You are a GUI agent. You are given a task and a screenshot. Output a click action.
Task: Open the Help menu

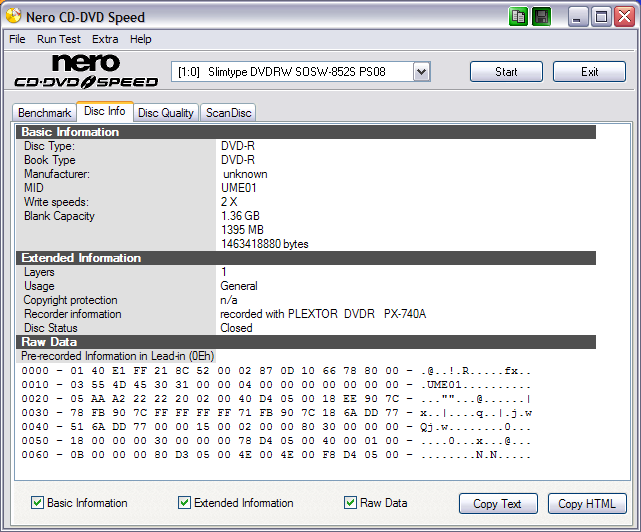click(x=141, y=39)
